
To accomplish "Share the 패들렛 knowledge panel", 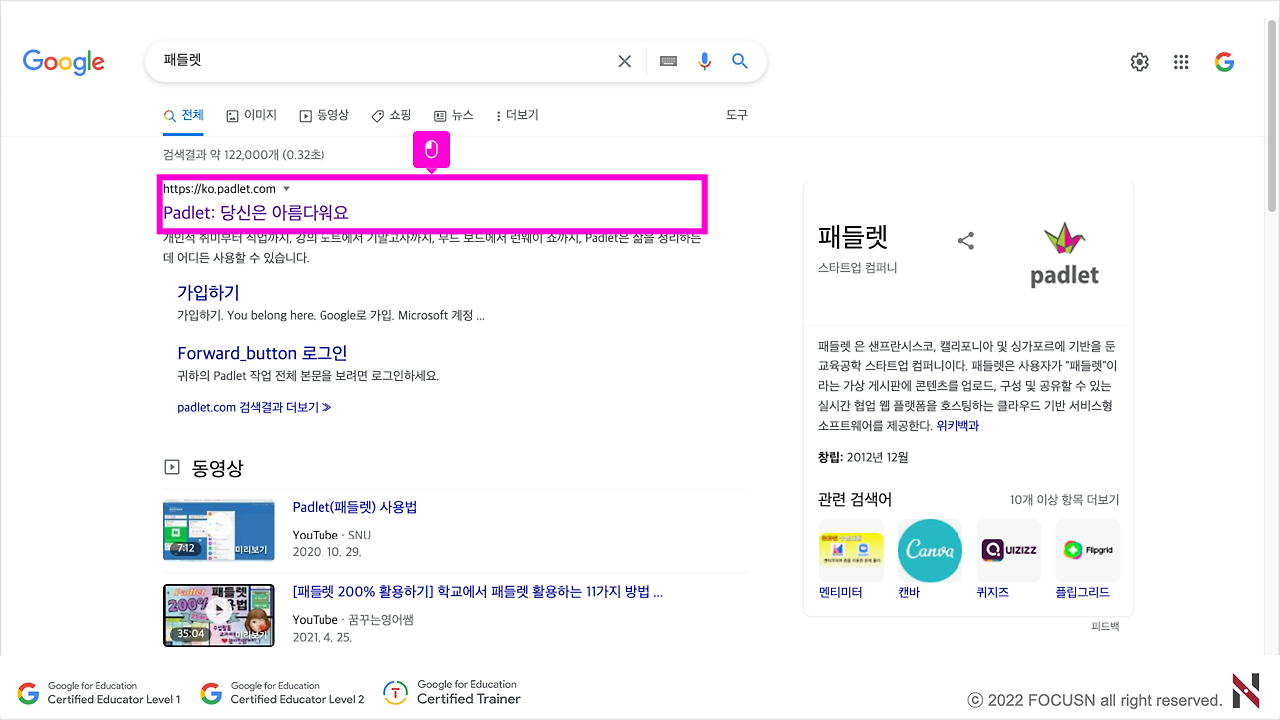I will [x=966, y=240].
